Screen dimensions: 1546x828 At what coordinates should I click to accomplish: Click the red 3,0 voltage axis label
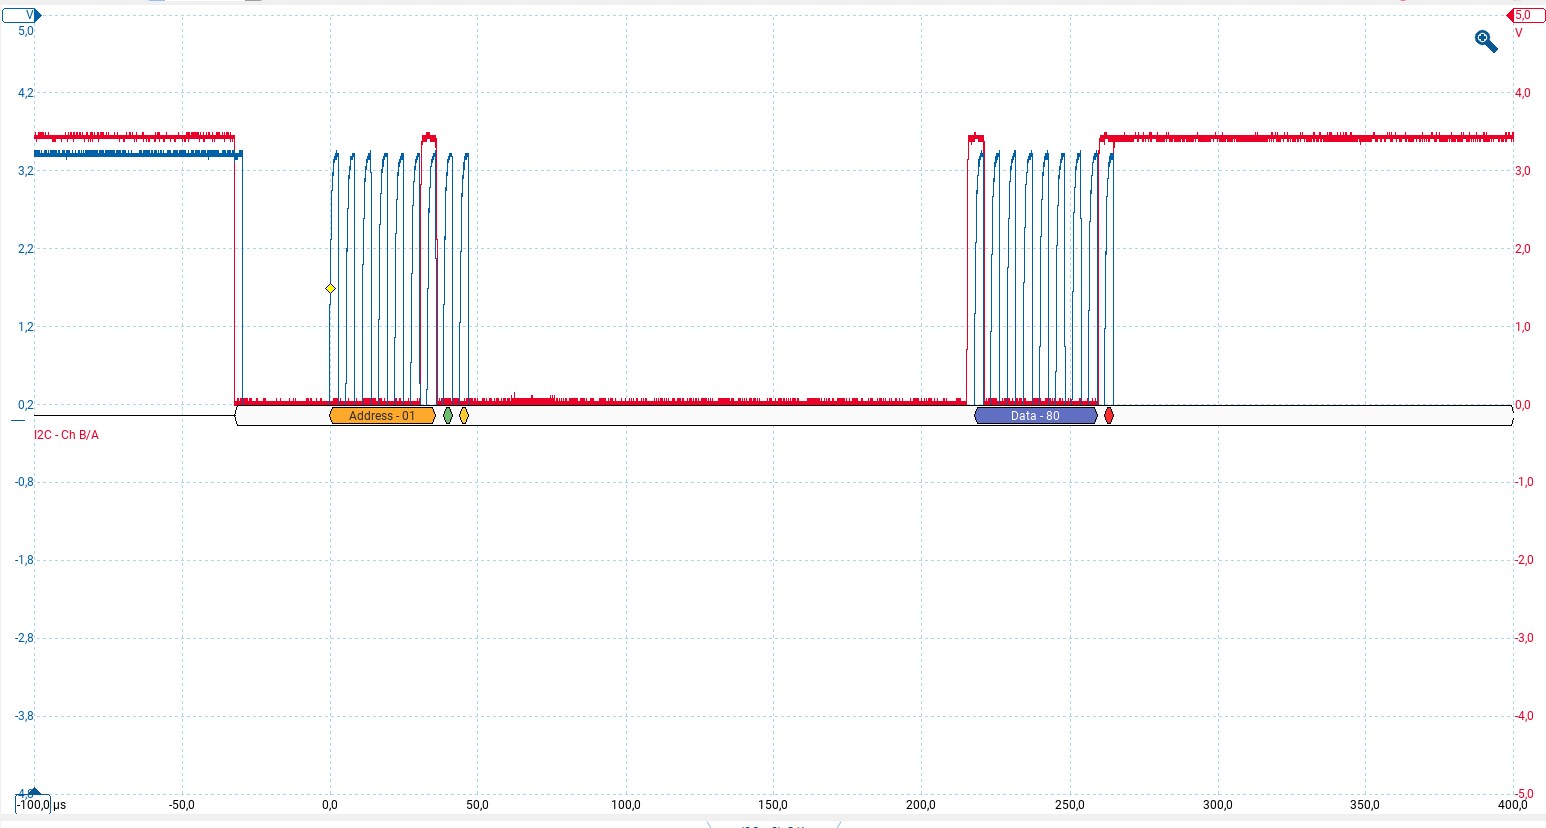tap(1523, 171)
